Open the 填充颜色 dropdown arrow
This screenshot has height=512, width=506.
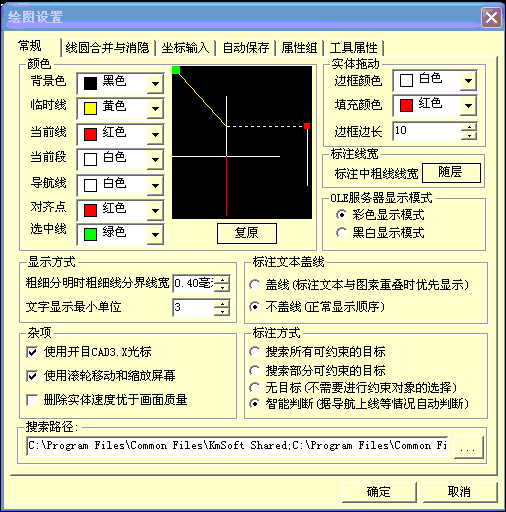(x=468, y=106)
